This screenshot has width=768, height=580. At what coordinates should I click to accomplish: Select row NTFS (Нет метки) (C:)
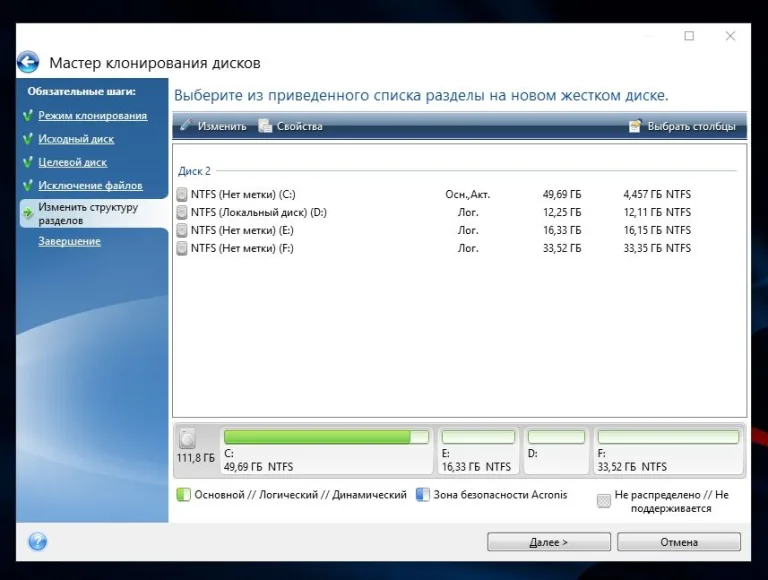tap(459, 194)
